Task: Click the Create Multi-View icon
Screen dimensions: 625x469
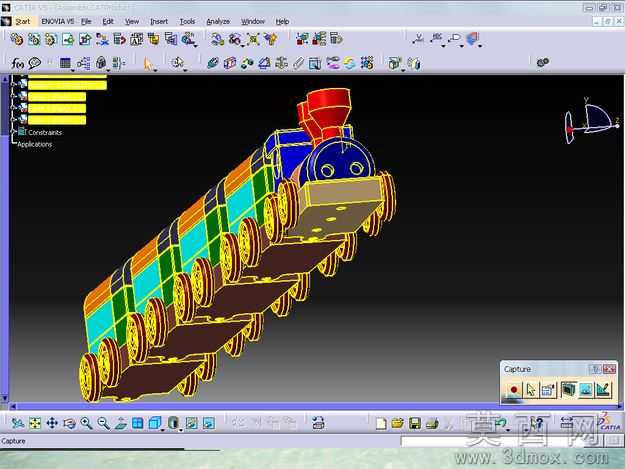Action: pyautogui.click(x=138, y=423)
